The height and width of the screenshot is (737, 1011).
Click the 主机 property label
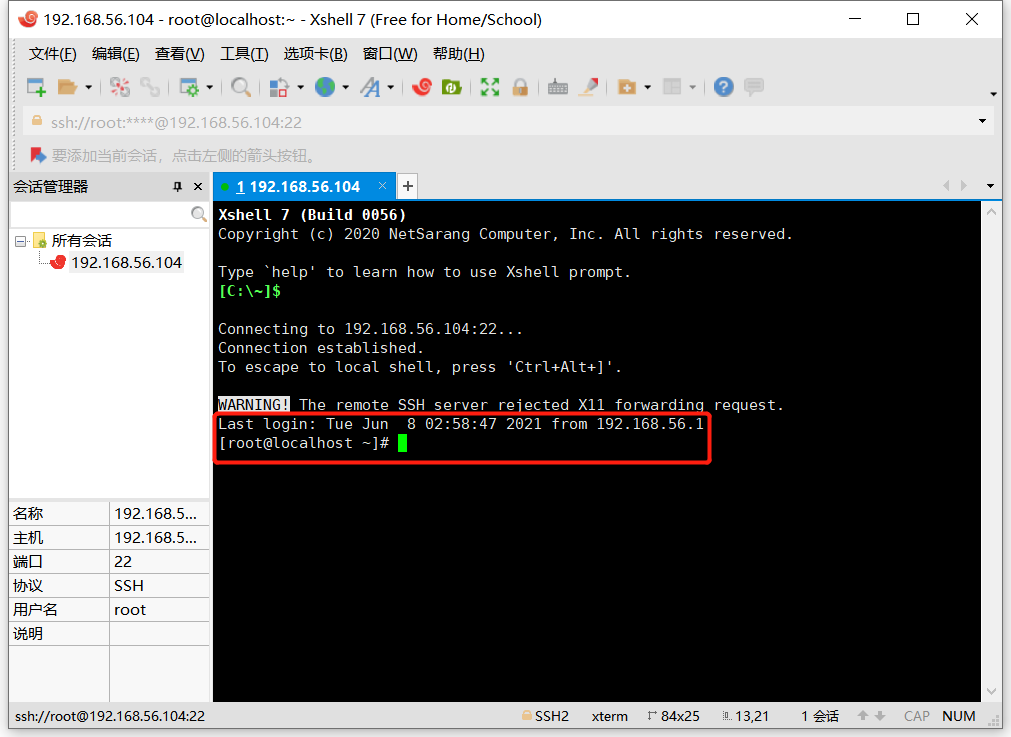pyautogui.click(x=28, y=538)
